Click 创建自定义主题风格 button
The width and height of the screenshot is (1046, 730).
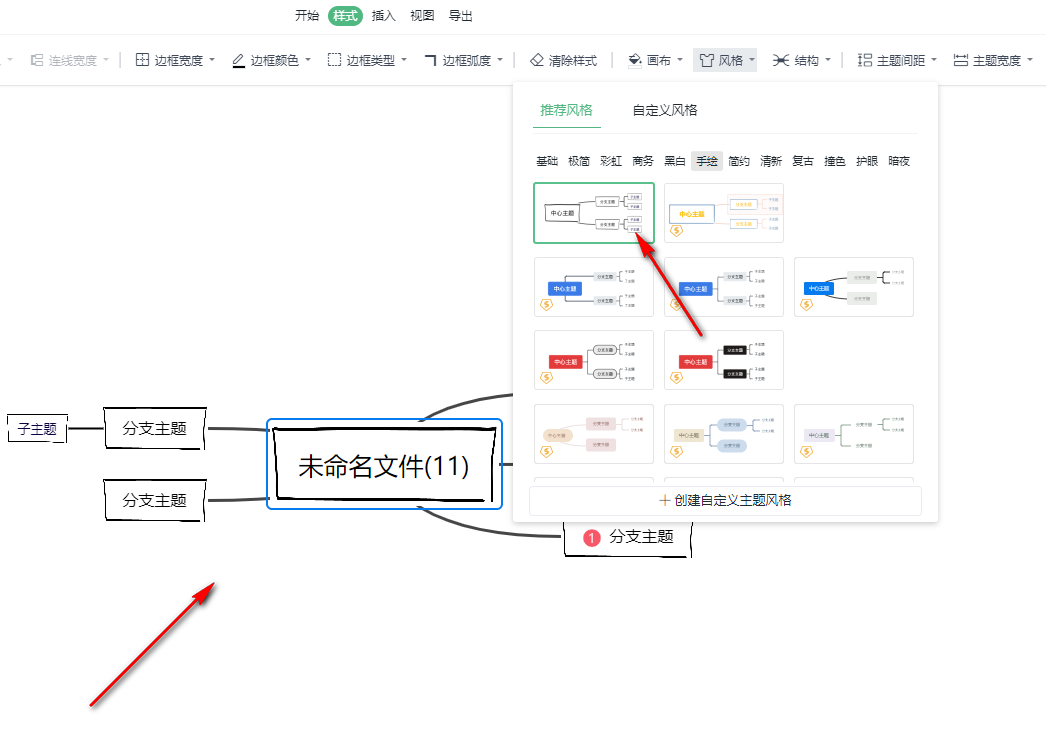click(725, 500)
